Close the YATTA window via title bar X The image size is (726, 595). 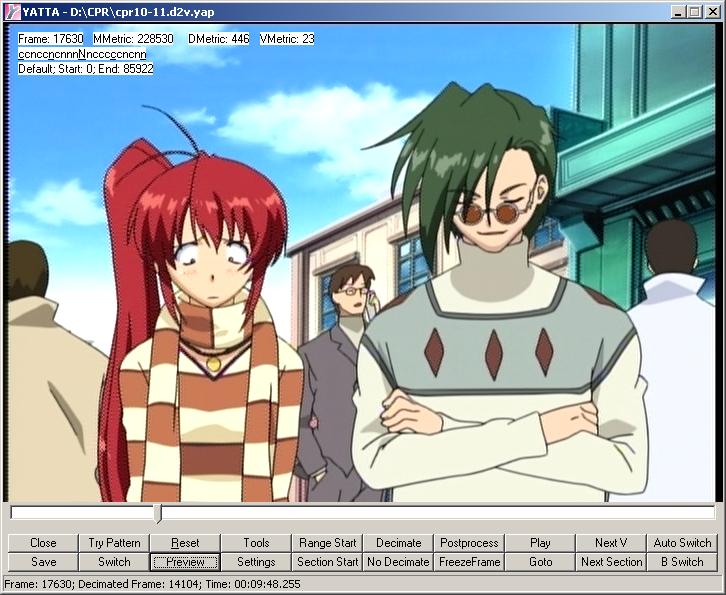[x=713, y=12]
